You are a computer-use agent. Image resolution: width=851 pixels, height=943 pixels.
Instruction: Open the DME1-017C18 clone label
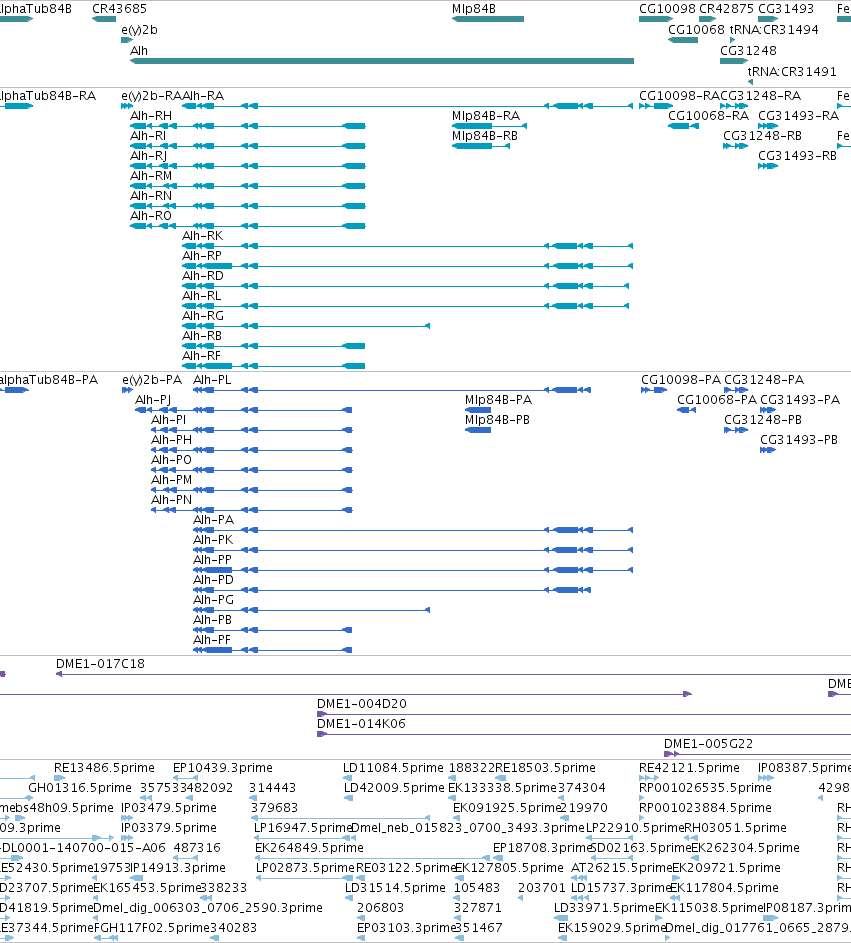100,664
